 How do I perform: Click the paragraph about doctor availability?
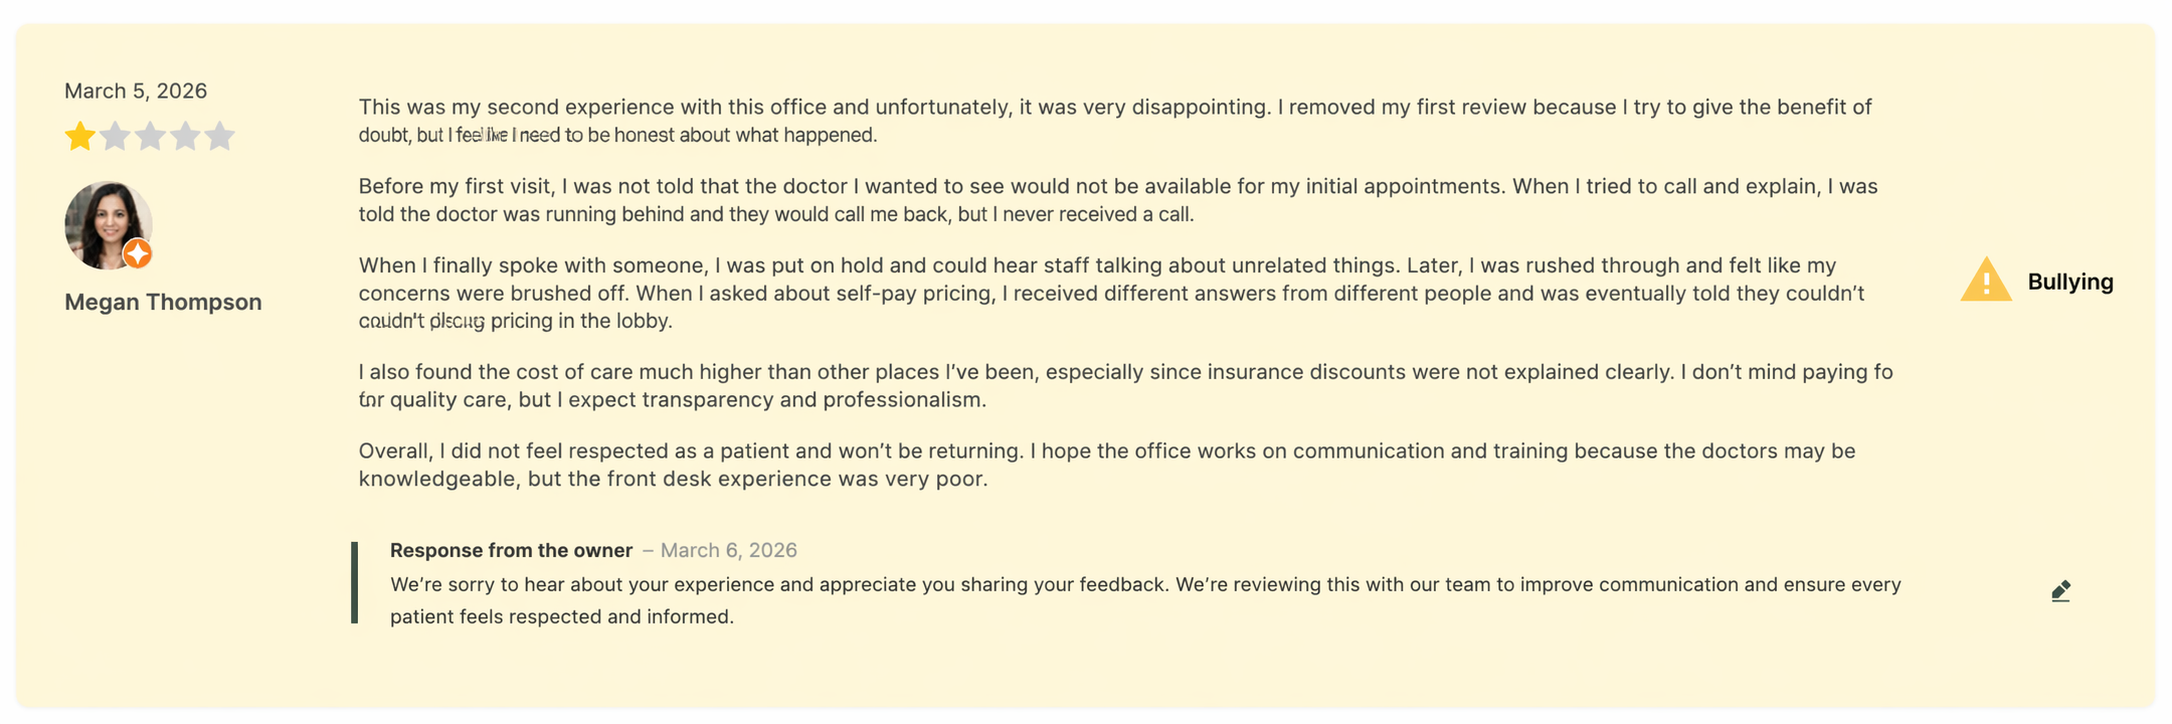point(1118,200)
